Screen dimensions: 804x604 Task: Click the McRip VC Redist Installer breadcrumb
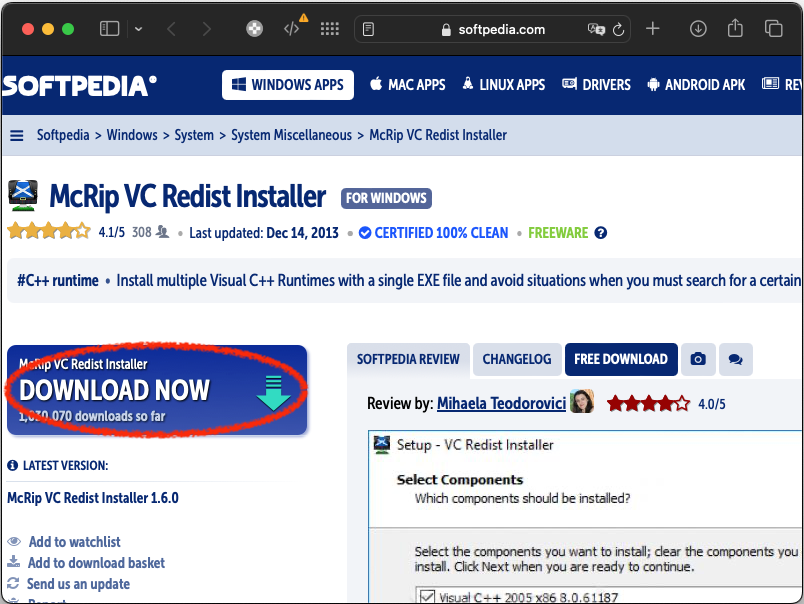438,135
